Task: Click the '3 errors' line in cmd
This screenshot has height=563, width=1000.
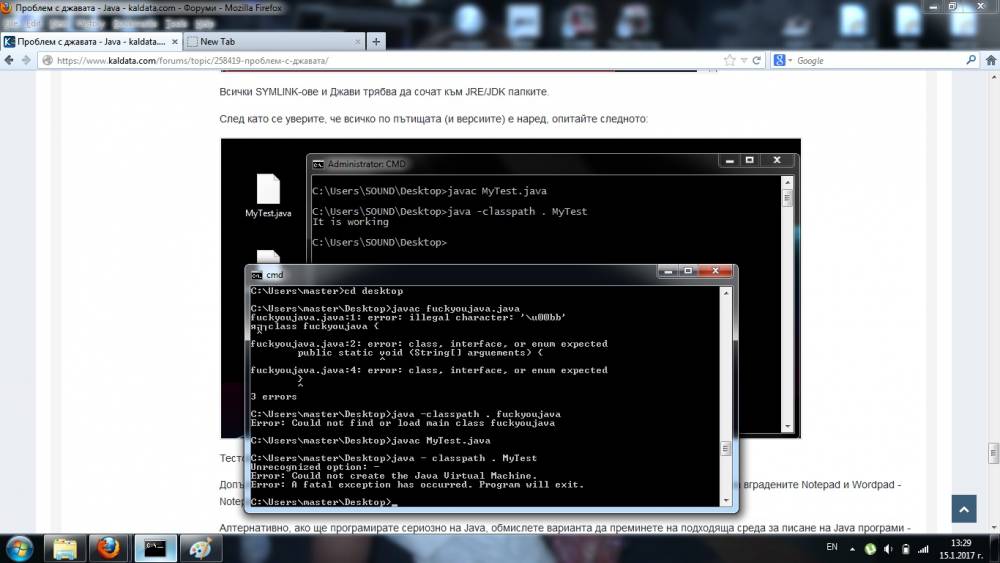Action: (x=274, y=397)
